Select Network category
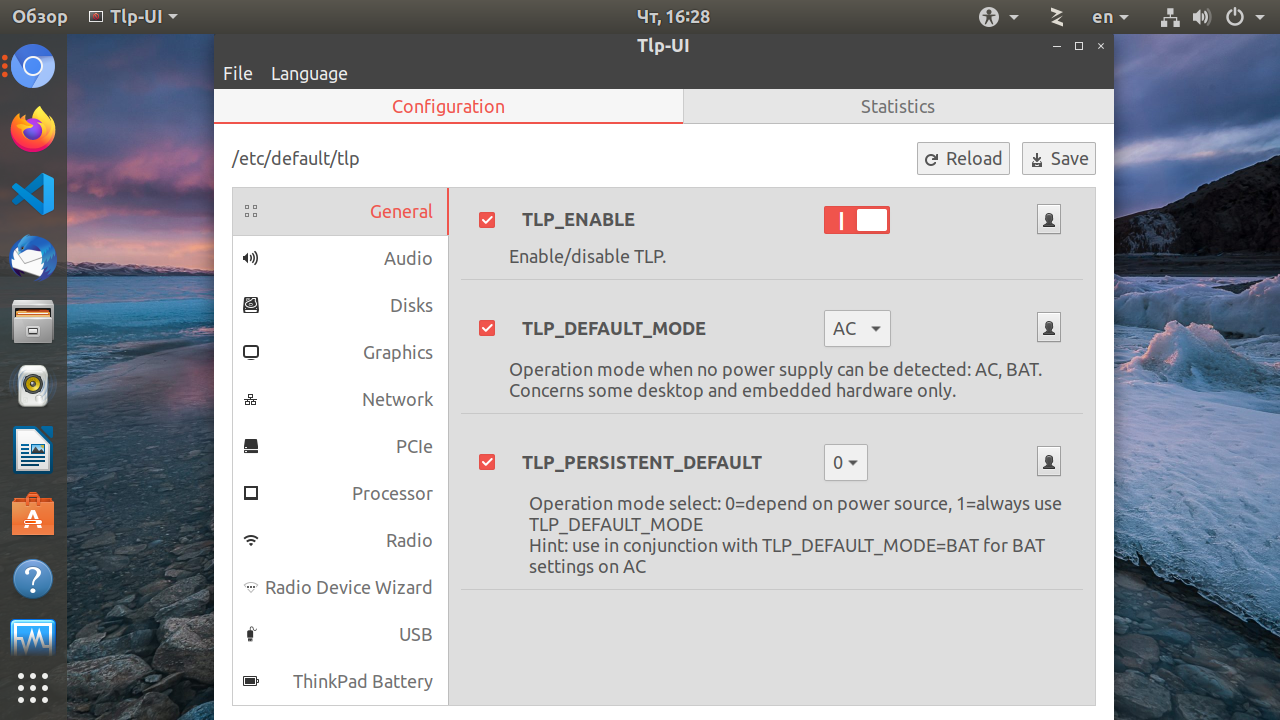The height and width of the screenshot is (720, 1280). (x=340, y=399)
